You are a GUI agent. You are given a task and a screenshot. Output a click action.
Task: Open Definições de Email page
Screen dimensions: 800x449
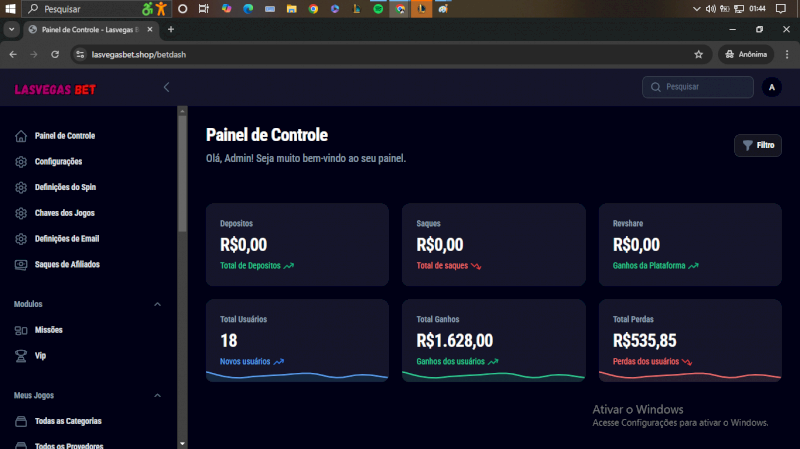pyautogui.click(x=67, y=239)
